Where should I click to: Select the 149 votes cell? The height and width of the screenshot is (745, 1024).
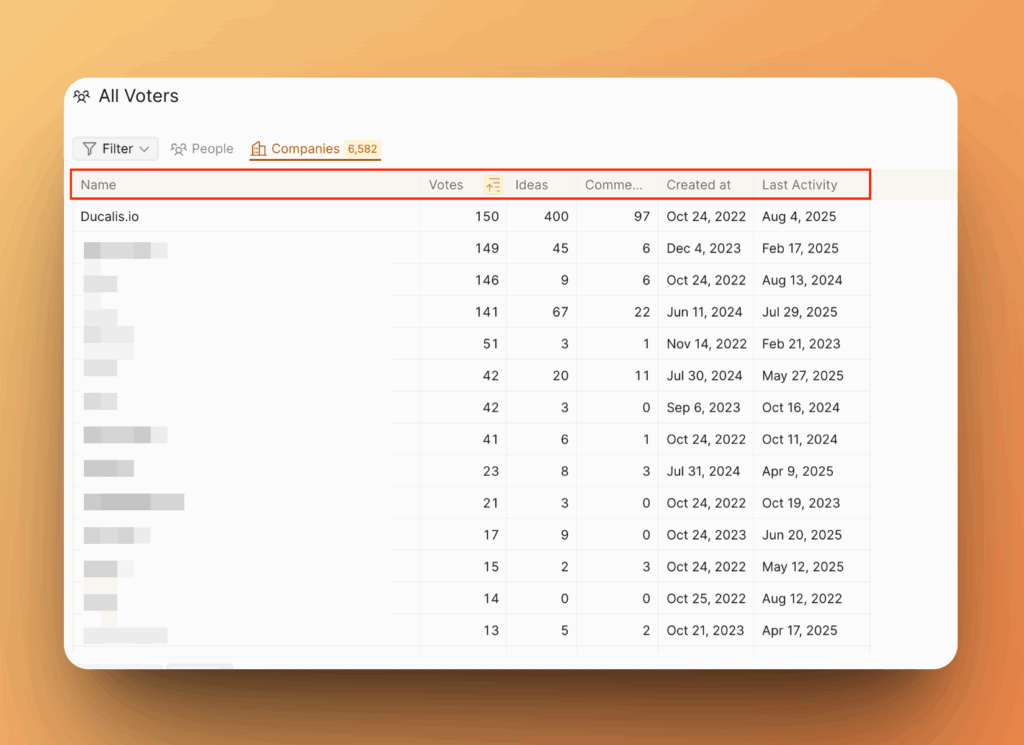pyautogui.click(x=486, y=248)
